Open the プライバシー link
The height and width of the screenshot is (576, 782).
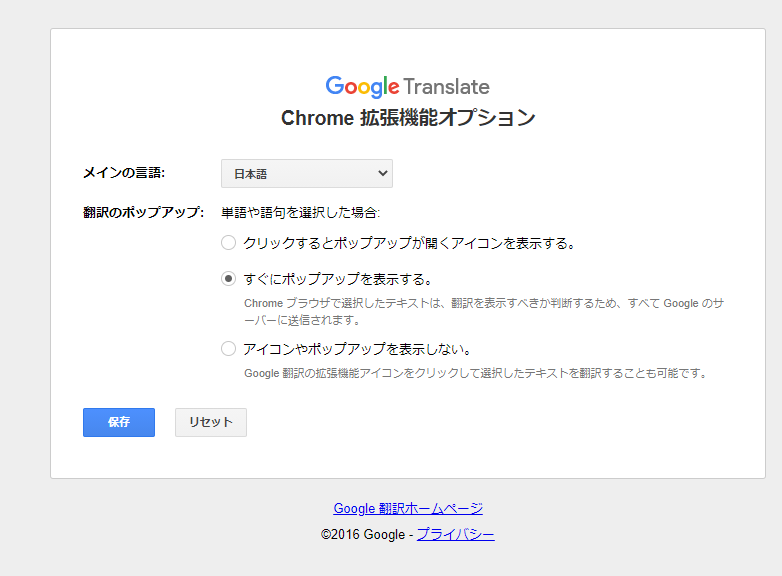point(455,535)
